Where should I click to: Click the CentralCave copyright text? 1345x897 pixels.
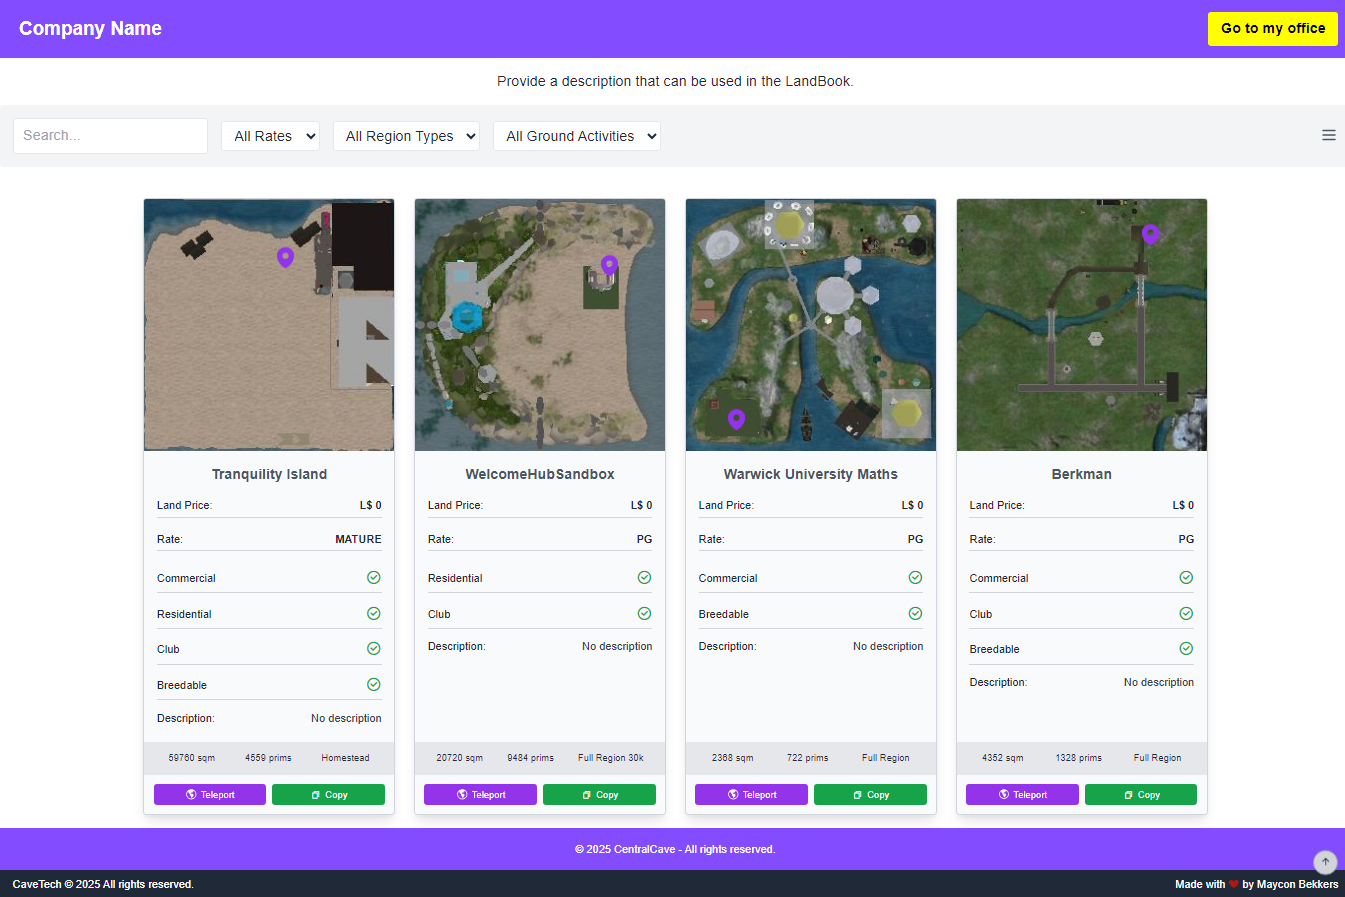click(x=675, y=849)
